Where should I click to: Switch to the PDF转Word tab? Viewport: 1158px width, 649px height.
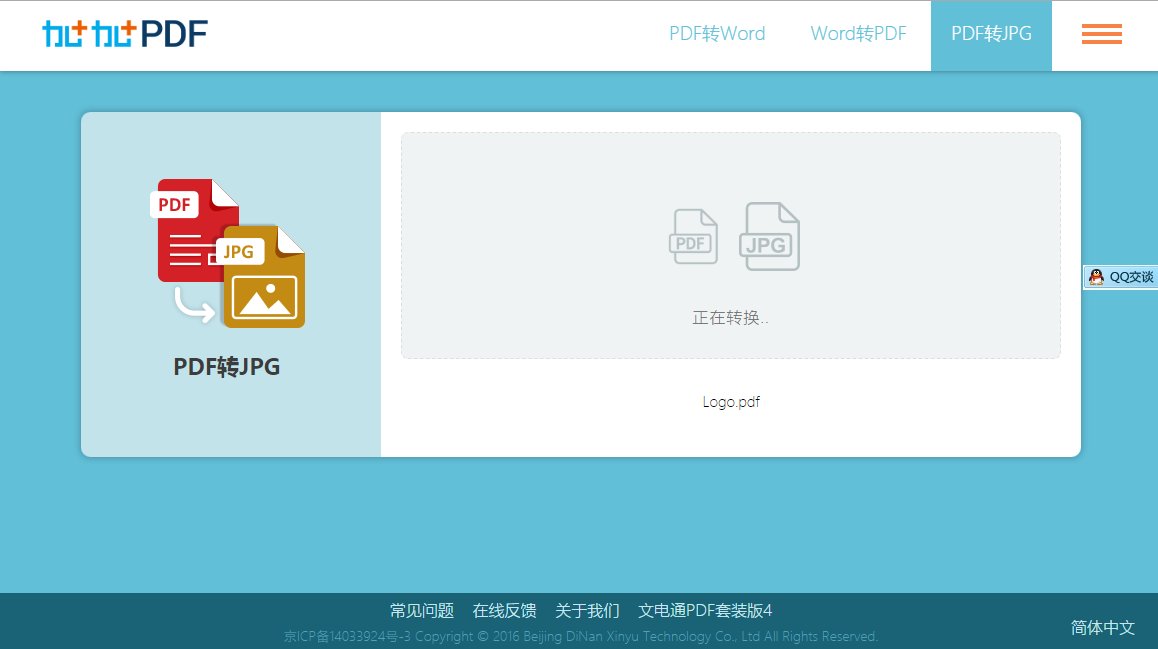717,34
